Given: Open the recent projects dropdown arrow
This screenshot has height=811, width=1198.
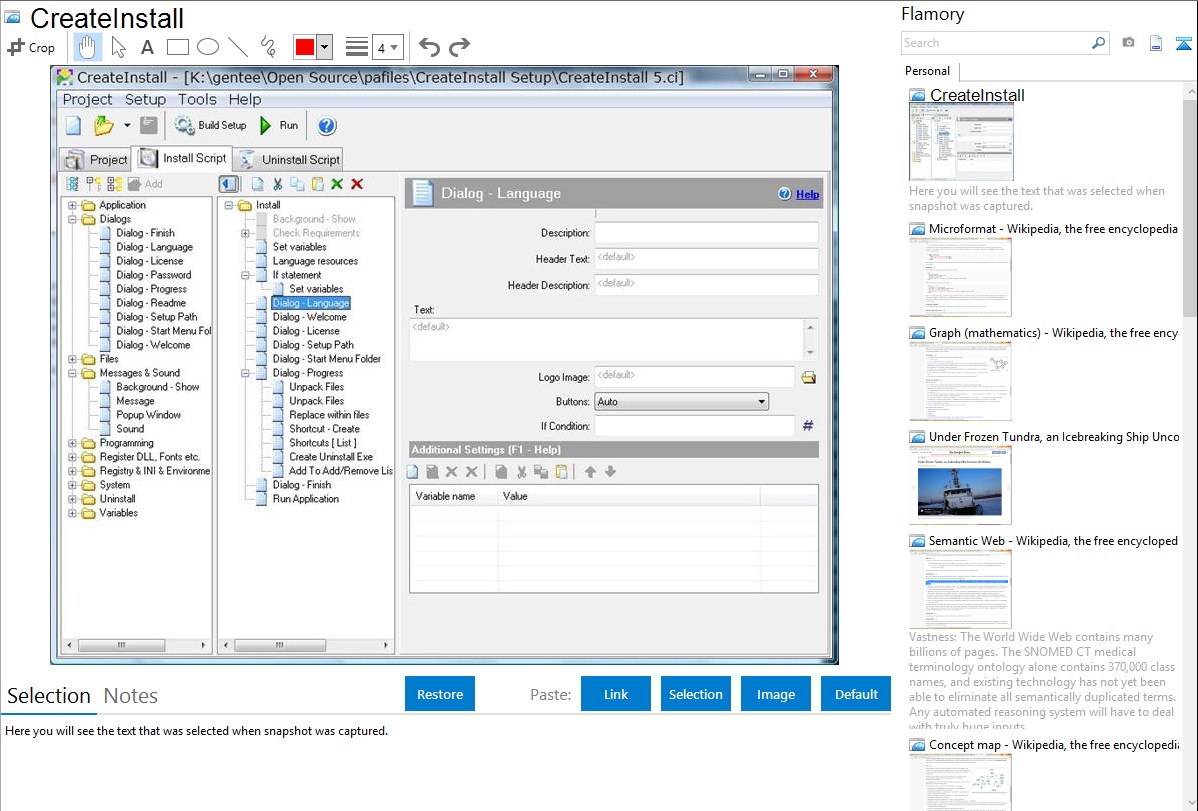Looking at the screenshot, I should (x=127, y=125).
